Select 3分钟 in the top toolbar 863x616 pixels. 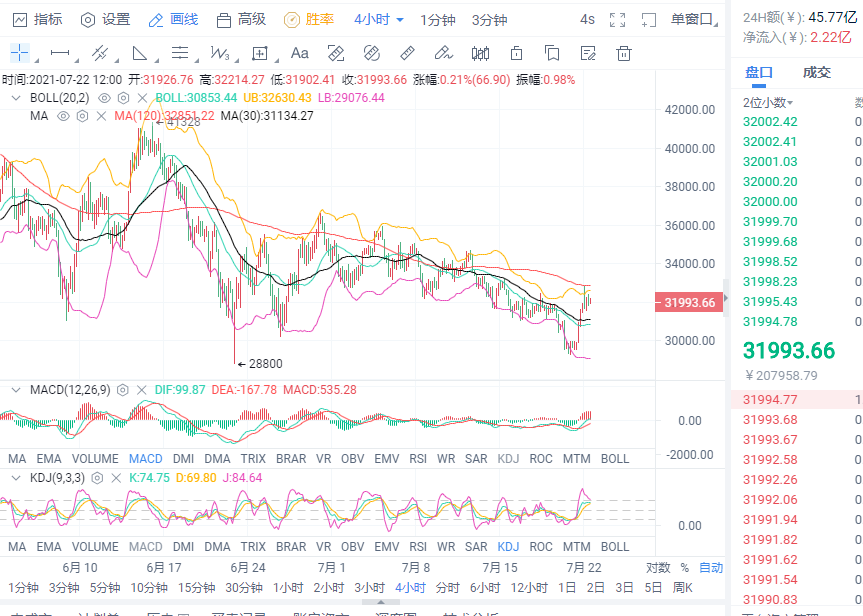(489, 20)
